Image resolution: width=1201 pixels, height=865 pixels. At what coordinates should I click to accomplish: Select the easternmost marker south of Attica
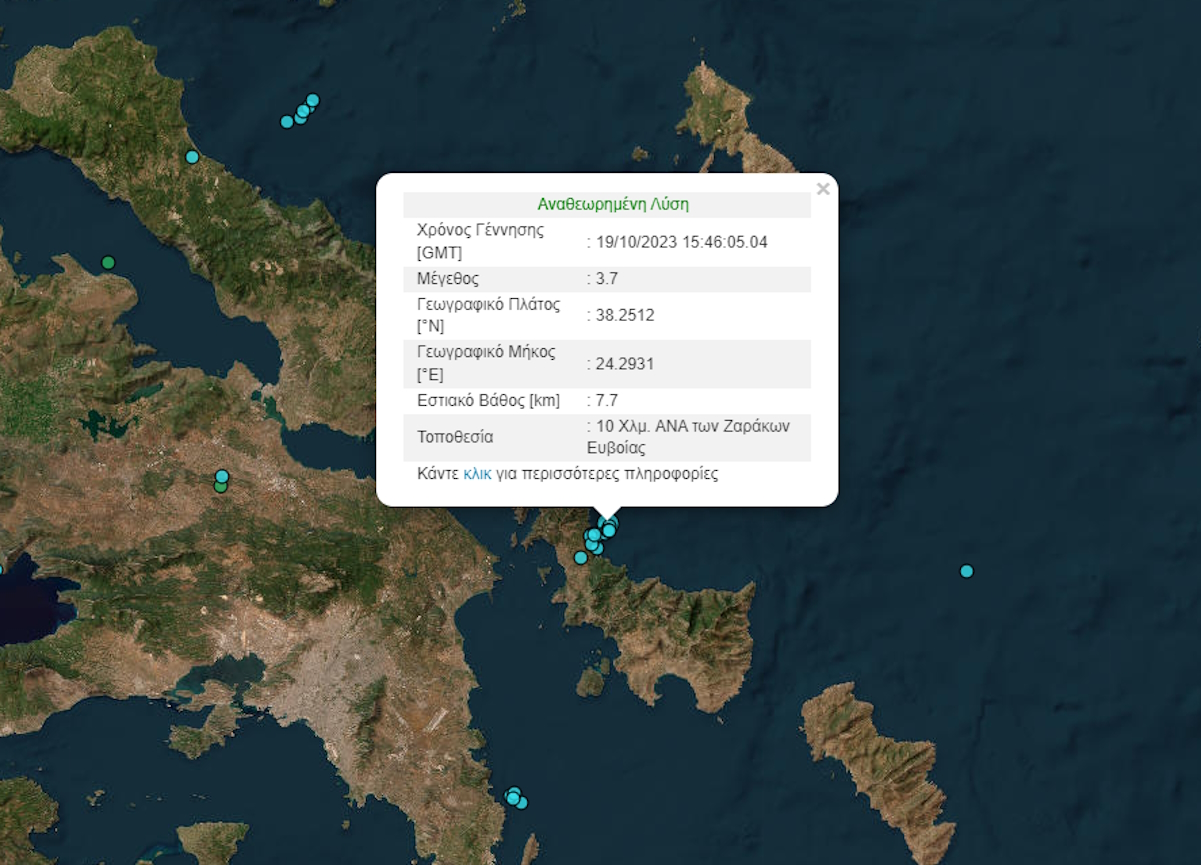[x=521, y=803]
